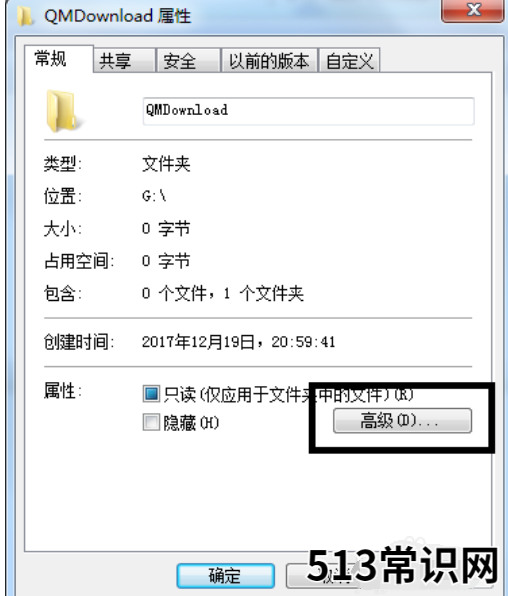Image resolution: width=508 pixels, height=596 pixels.
Task: Click the 类型 文件夹 type value
Action: click(166, 164)
